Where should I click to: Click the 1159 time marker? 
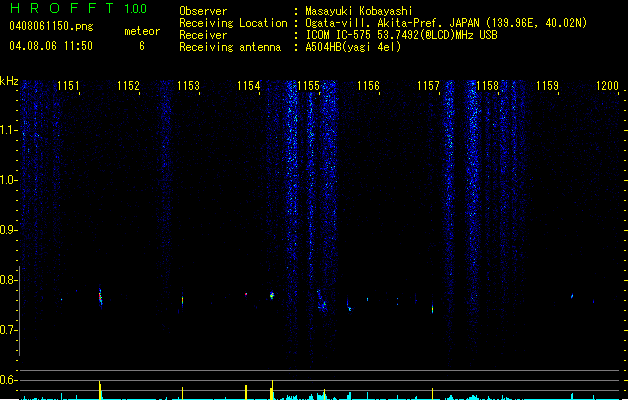[548, 86]
